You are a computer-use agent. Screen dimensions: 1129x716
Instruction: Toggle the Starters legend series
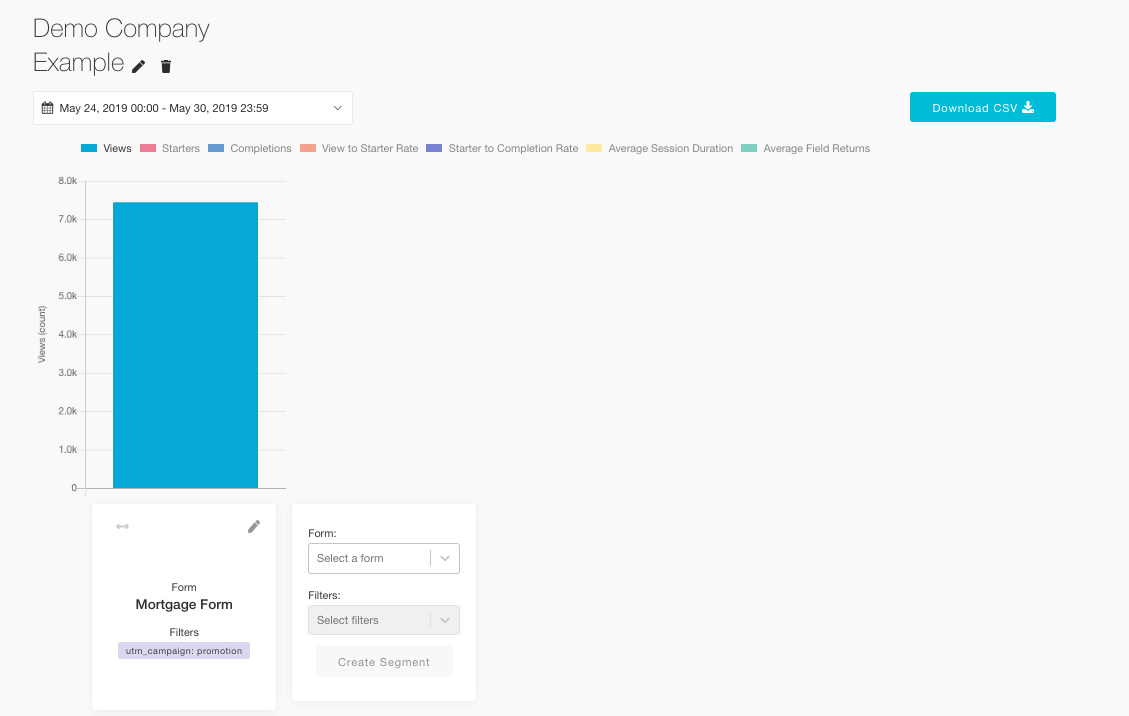(x=170, y=148)
